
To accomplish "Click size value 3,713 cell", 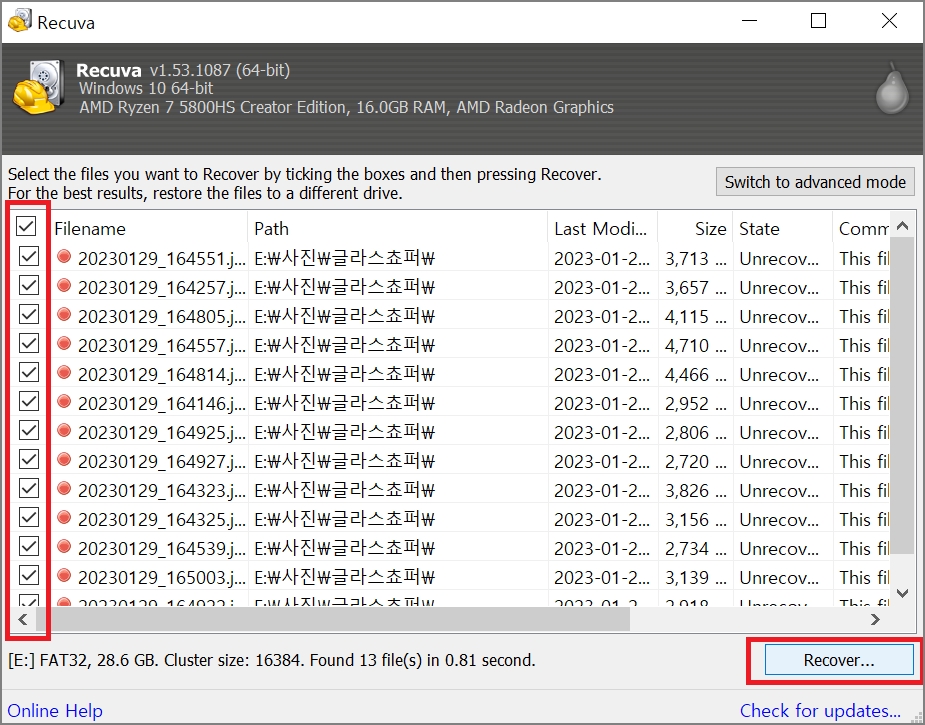I will point(696,258).
